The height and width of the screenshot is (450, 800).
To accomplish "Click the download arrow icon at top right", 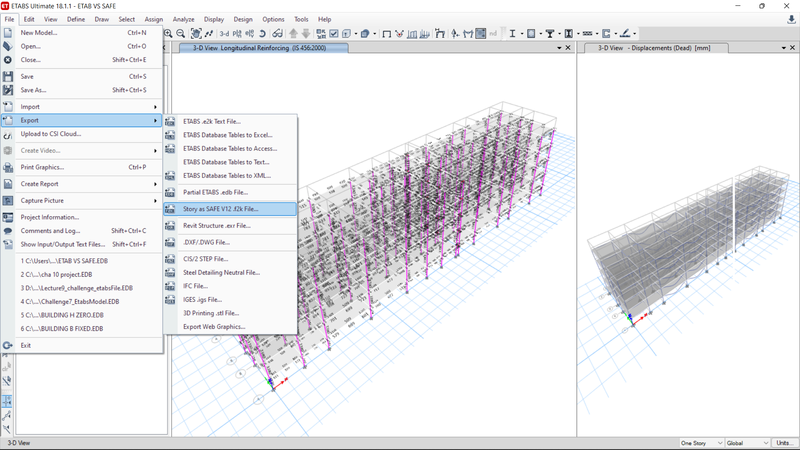I will tap(791, 19).
